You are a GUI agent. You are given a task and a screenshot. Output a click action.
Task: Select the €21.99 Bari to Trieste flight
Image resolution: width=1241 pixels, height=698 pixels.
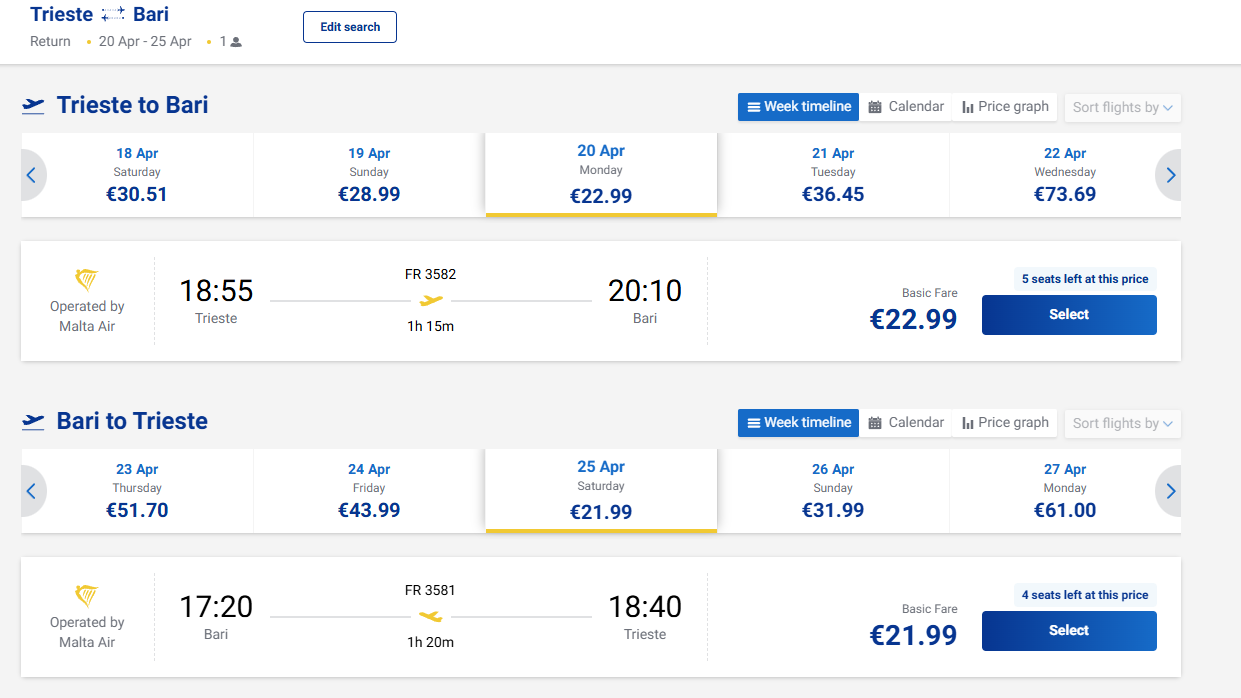tap(1069, 631)
